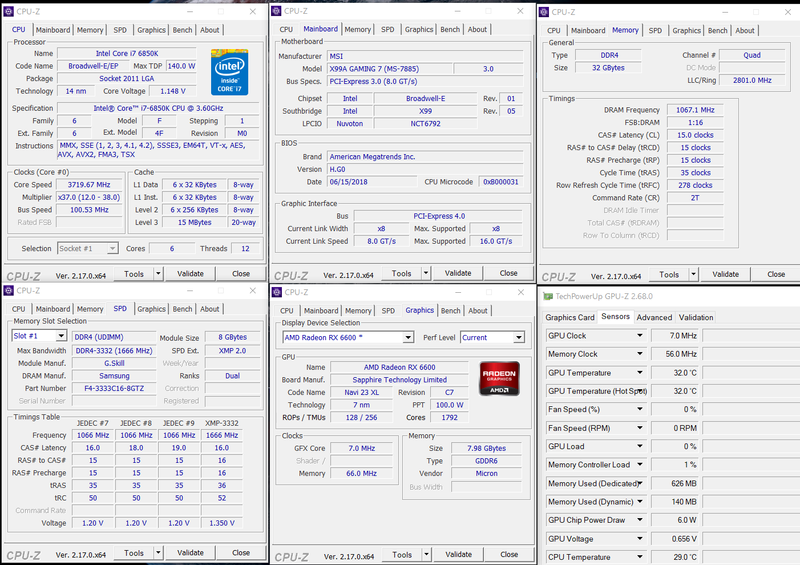Click the Memory Clock sensor graph bar

751,354
